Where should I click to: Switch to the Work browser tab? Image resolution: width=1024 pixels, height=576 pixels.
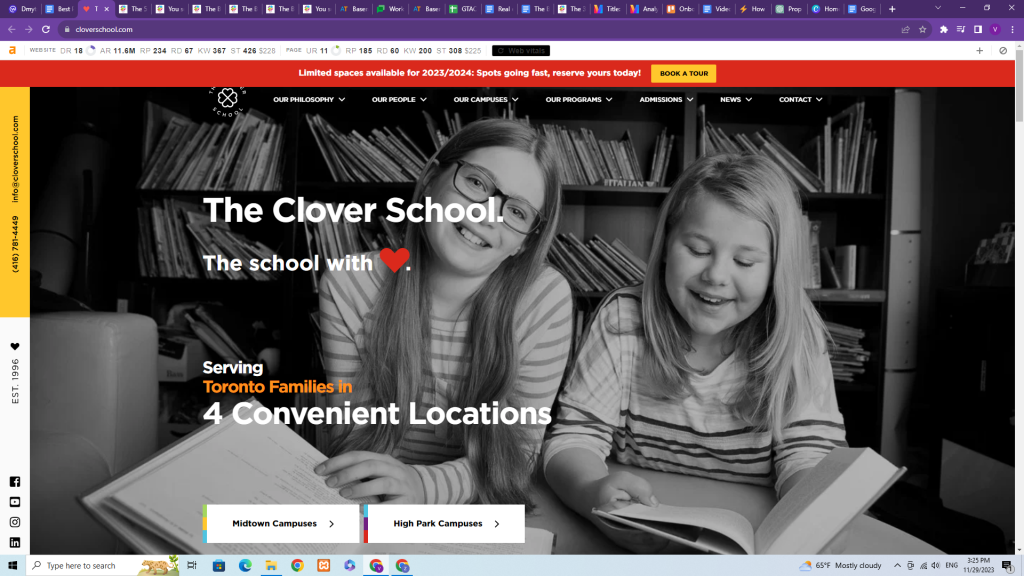390,9
